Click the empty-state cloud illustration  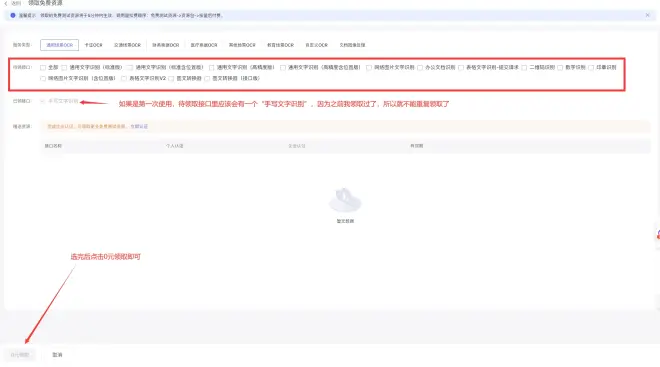coord(345,200)
